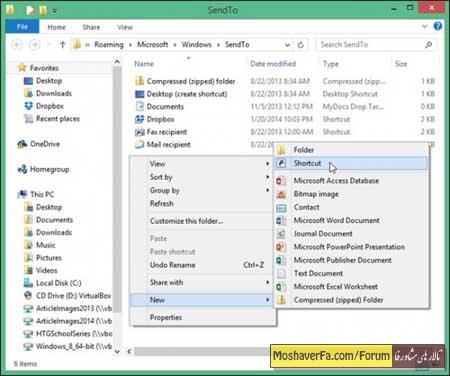Click the search magnifier icon

point(429,45)
